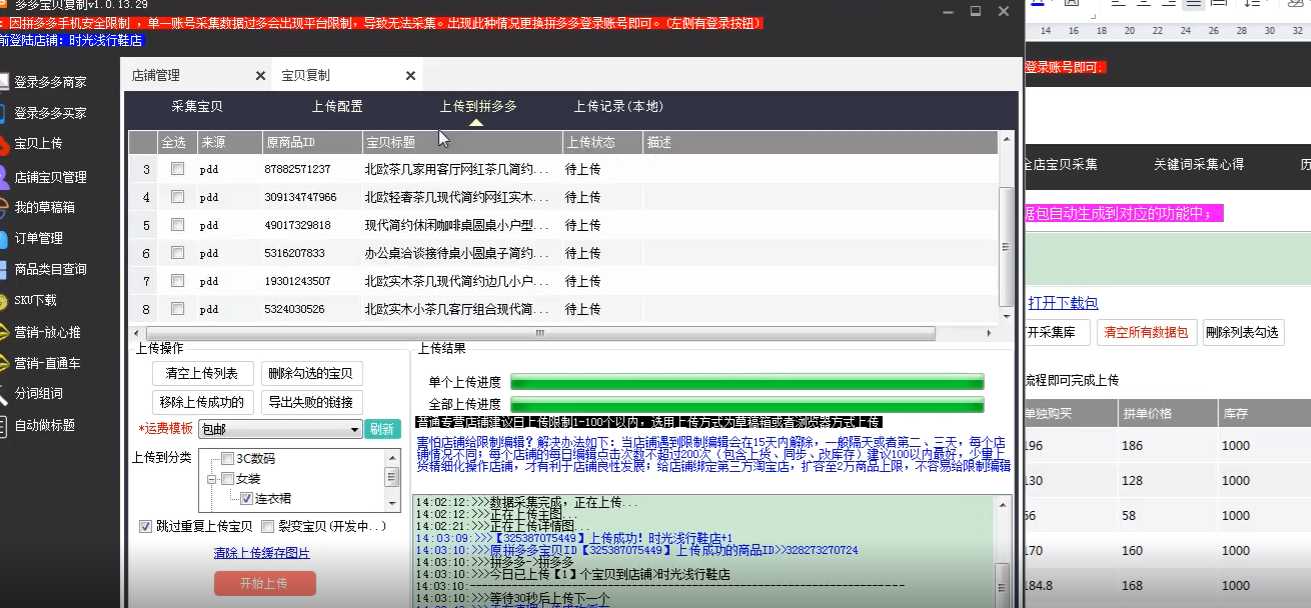Open the 上传记录(本地) step tab
Image resolution: width=1311 pixels, height=608 pixels.
coord(618,106)
